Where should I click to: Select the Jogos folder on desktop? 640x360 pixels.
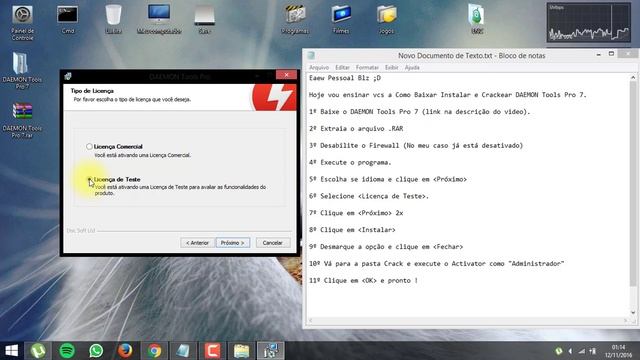387,20
